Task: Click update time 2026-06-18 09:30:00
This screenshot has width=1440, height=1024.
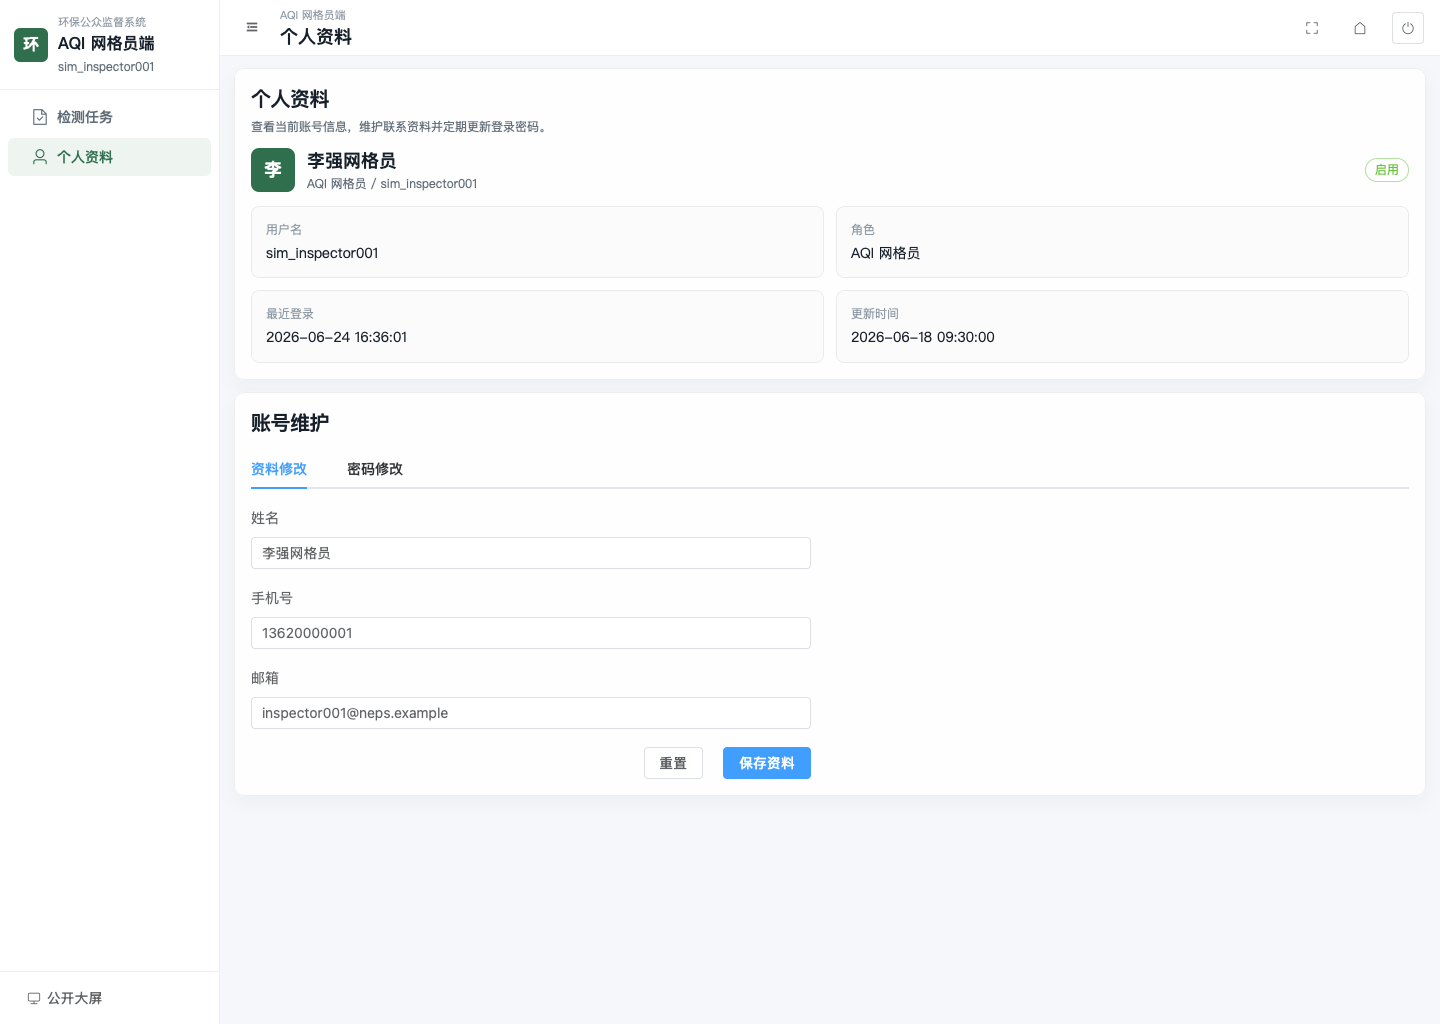Action: click(x=923, y=337)
